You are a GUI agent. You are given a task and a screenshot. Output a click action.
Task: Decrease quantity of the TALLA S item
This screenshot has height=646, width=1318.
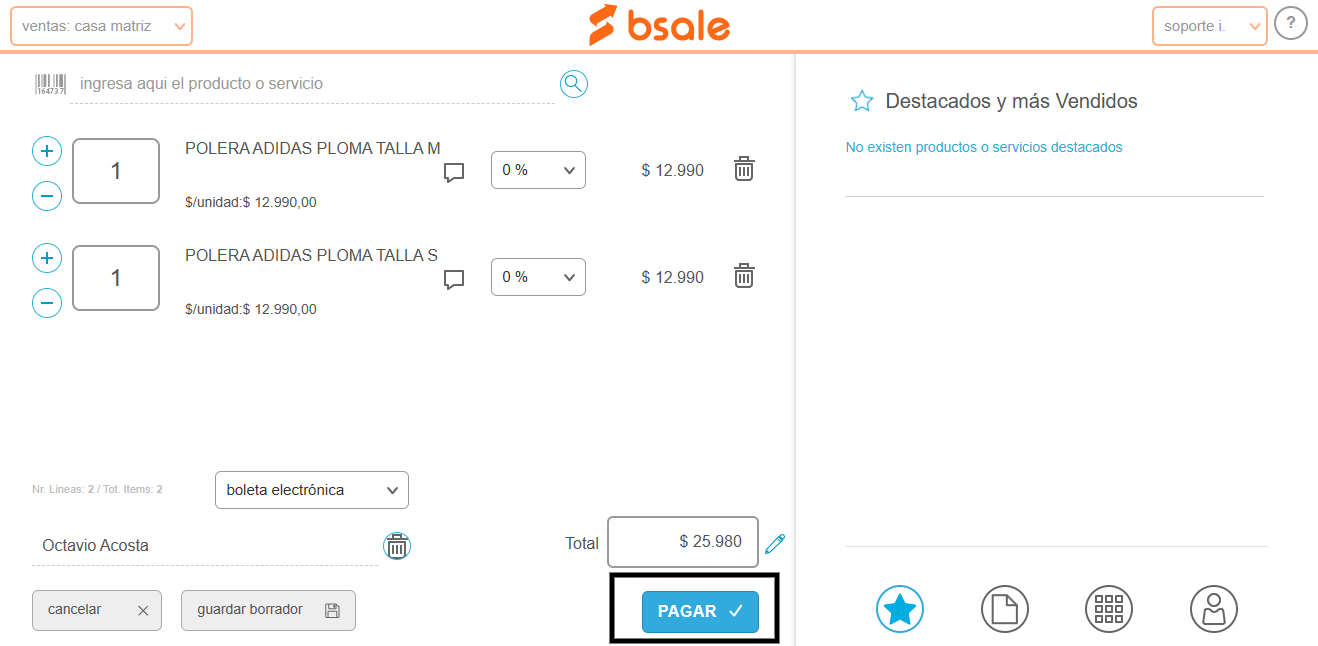click(47, 302)
